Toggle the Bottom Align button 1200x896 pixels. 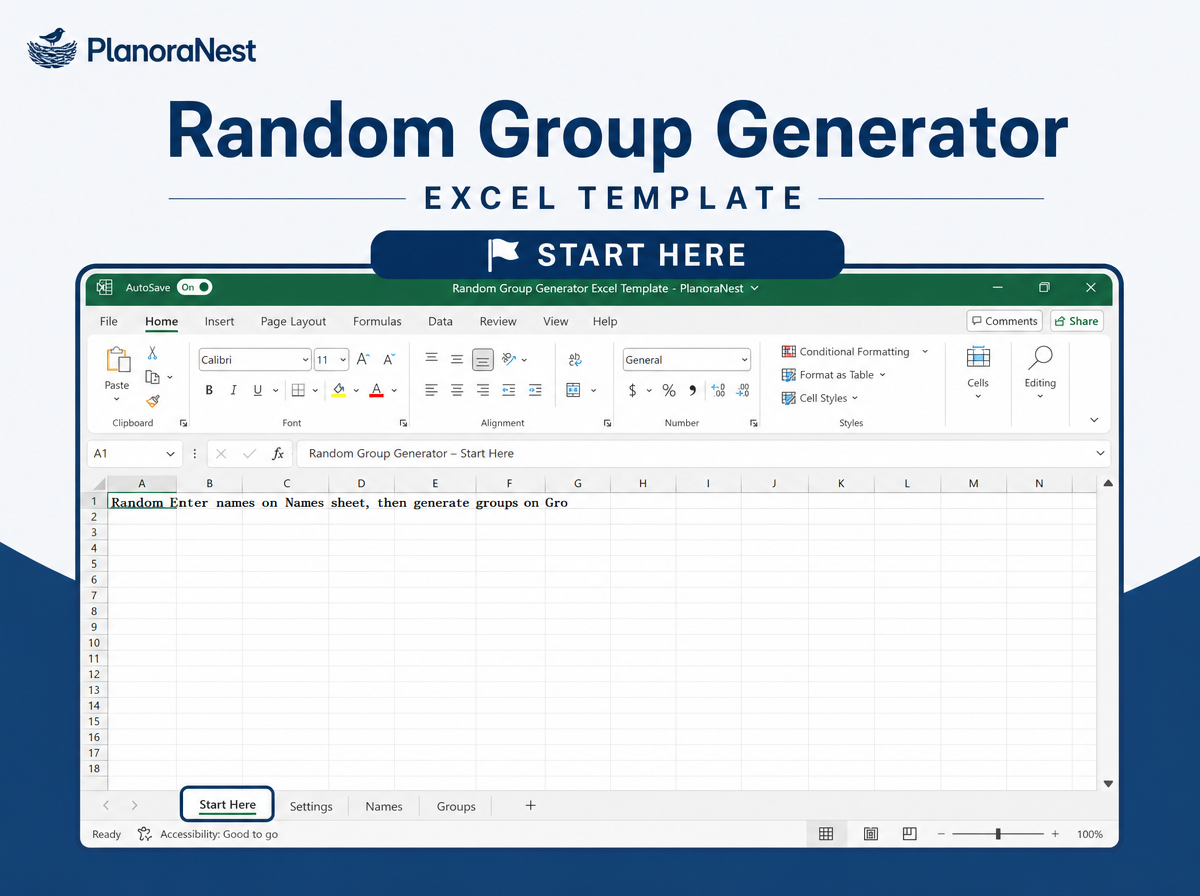coord(483,359)
